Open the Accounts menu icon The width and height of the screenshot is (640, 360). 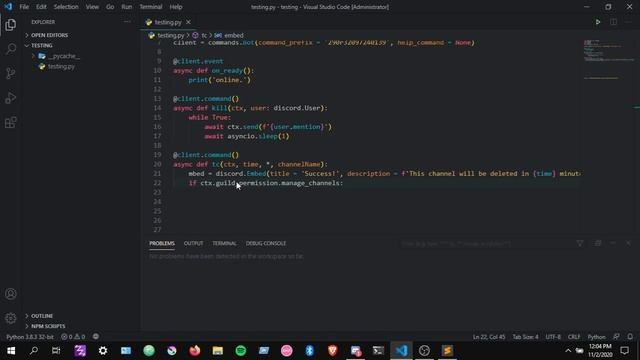point(11,294)
